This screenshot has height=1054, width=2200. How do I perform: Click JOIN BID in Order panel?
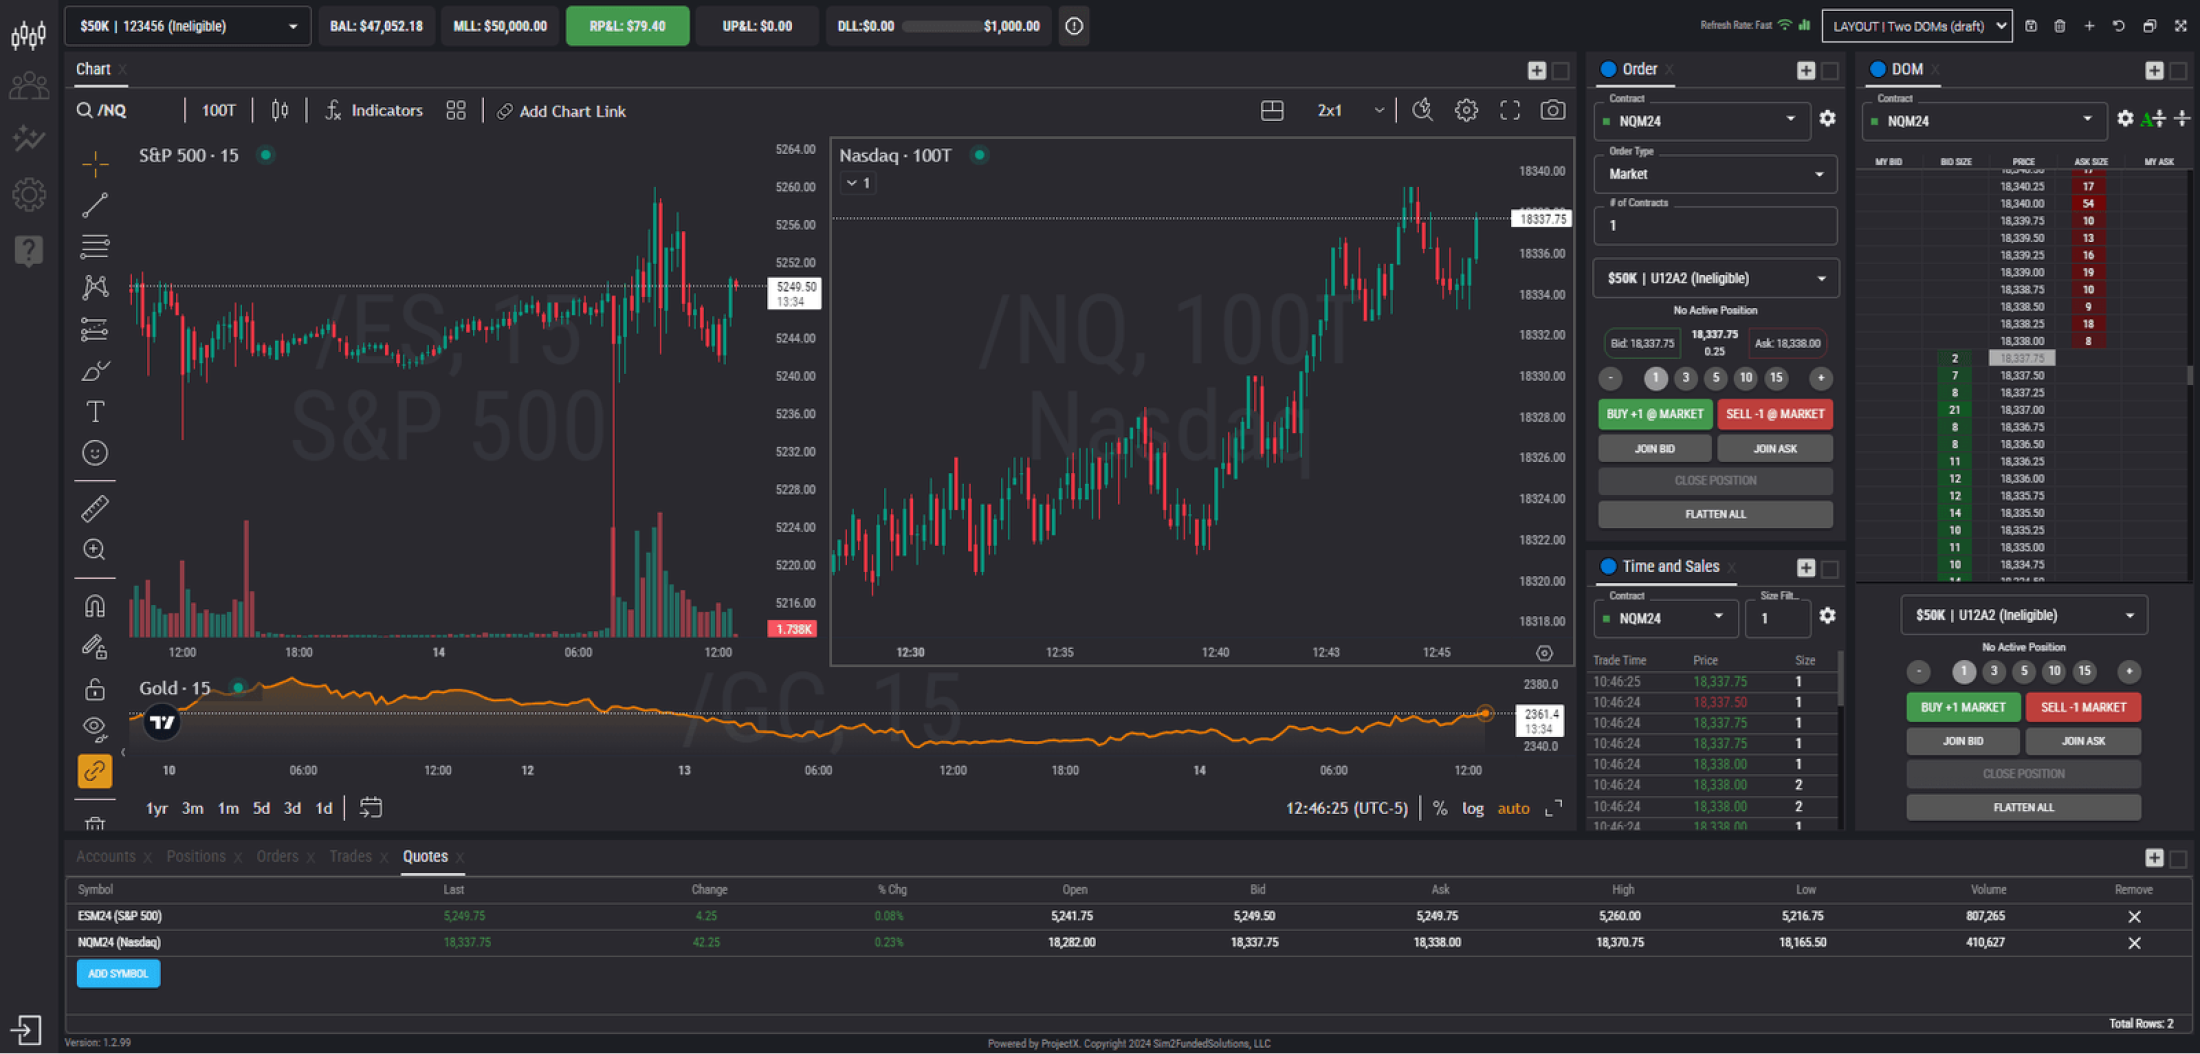pos(1655,449)
